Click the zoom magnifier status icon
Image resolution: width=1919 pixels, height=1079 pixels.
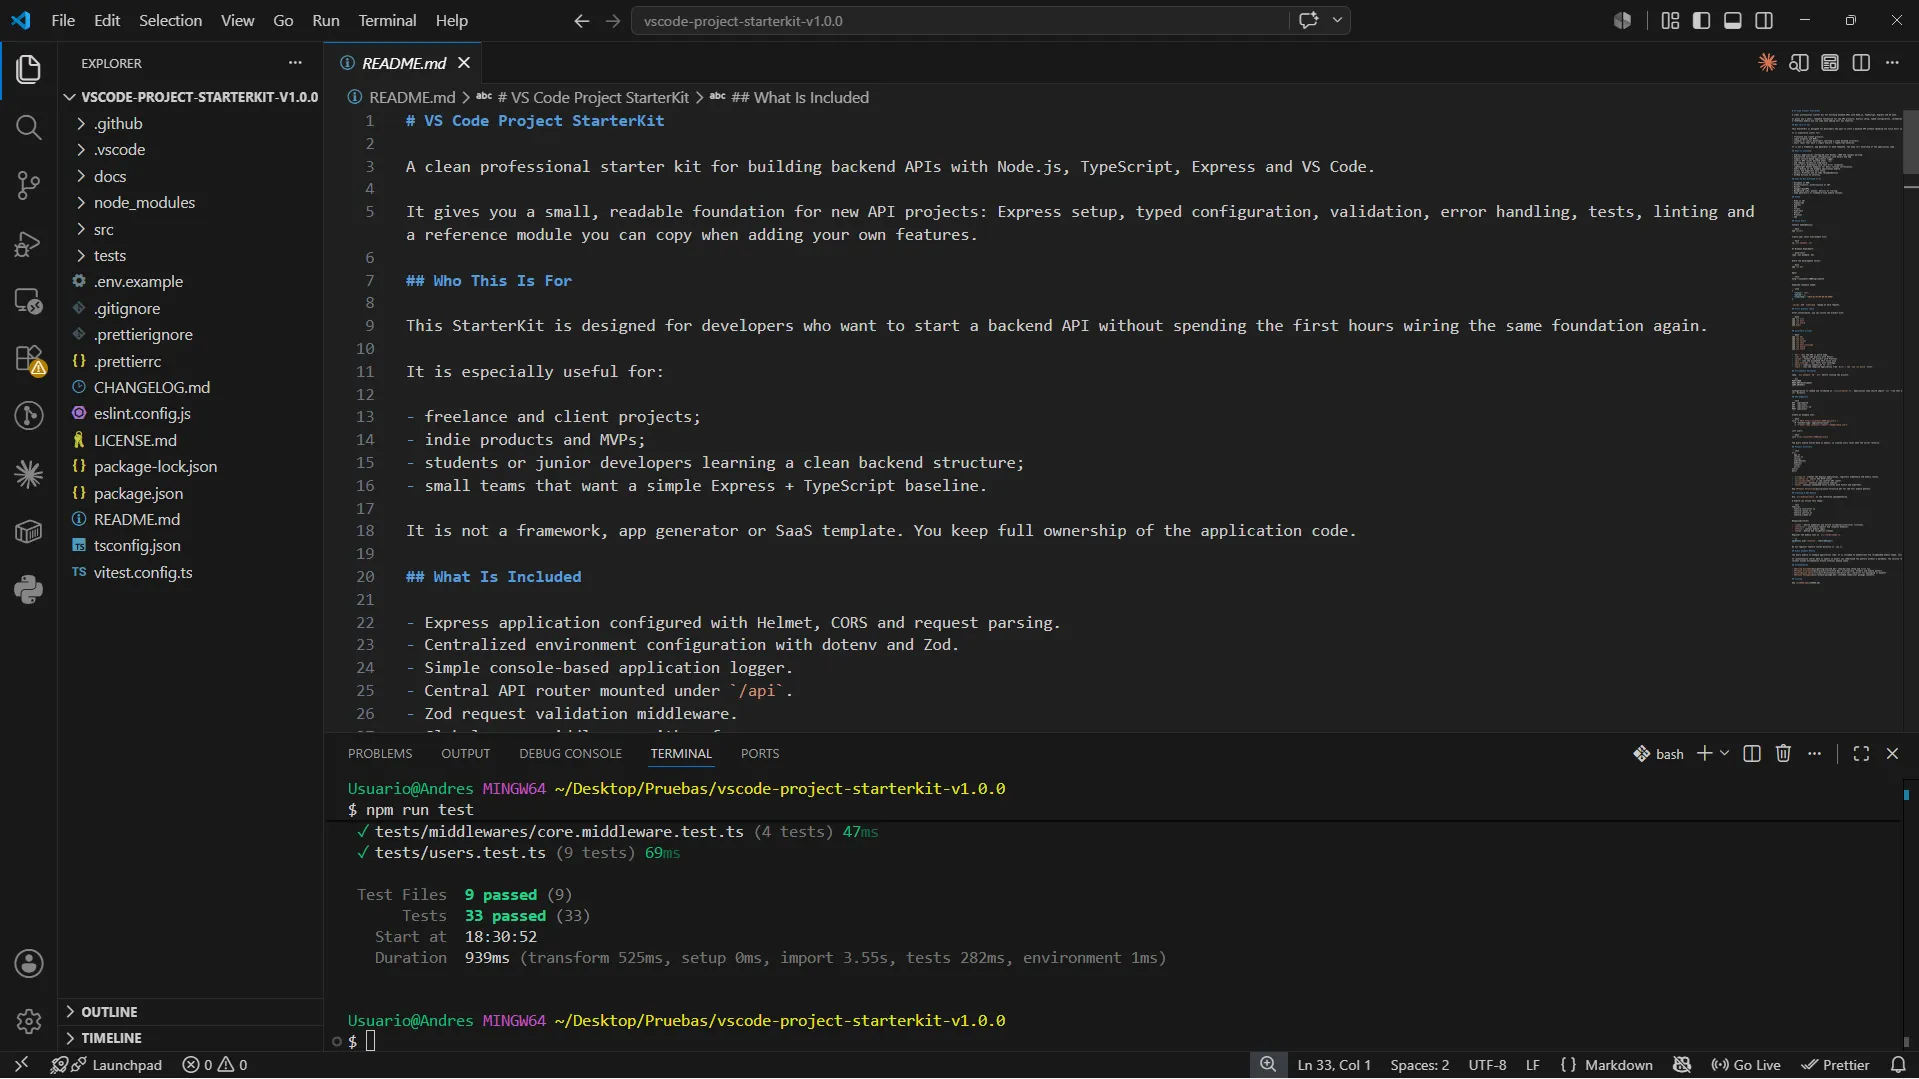pos(1268,1065)
